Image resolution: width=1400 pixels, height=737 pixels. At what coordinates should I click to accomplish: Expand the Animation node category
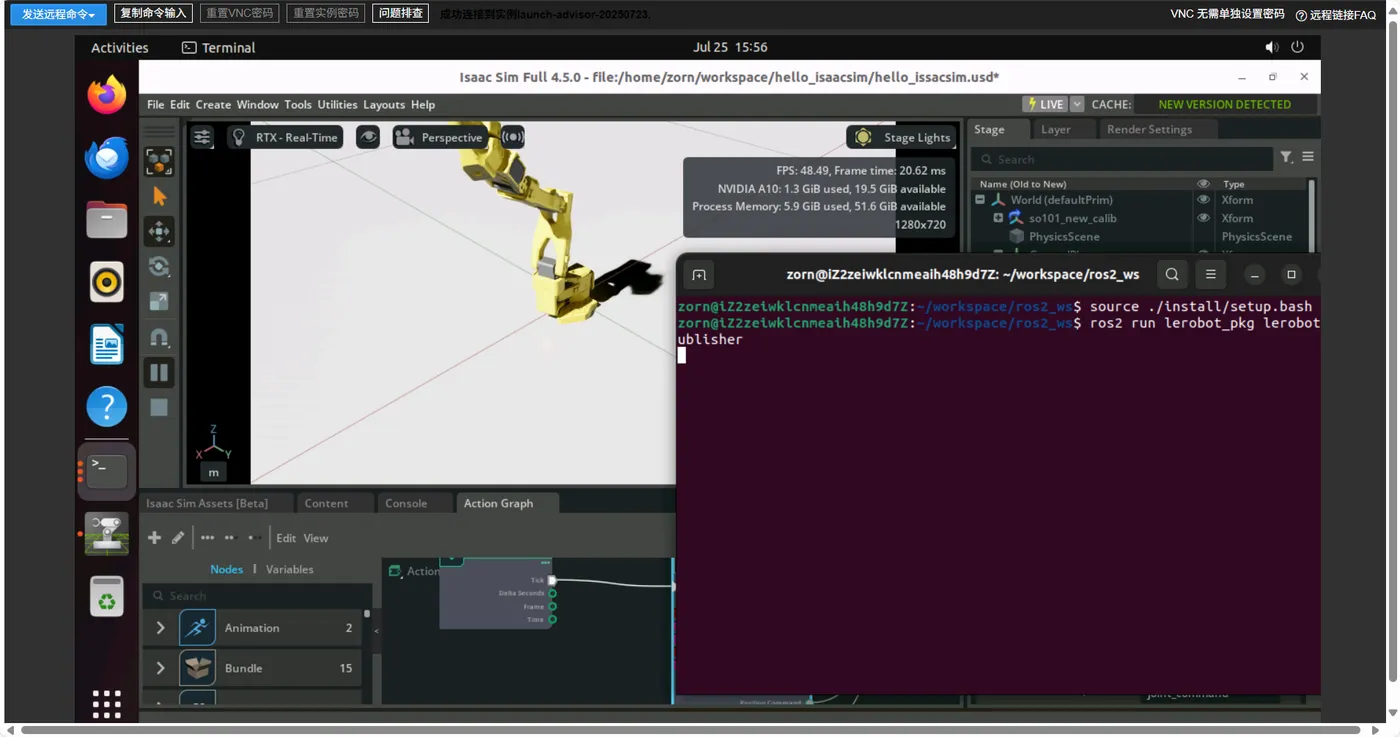tap(160, 628)
